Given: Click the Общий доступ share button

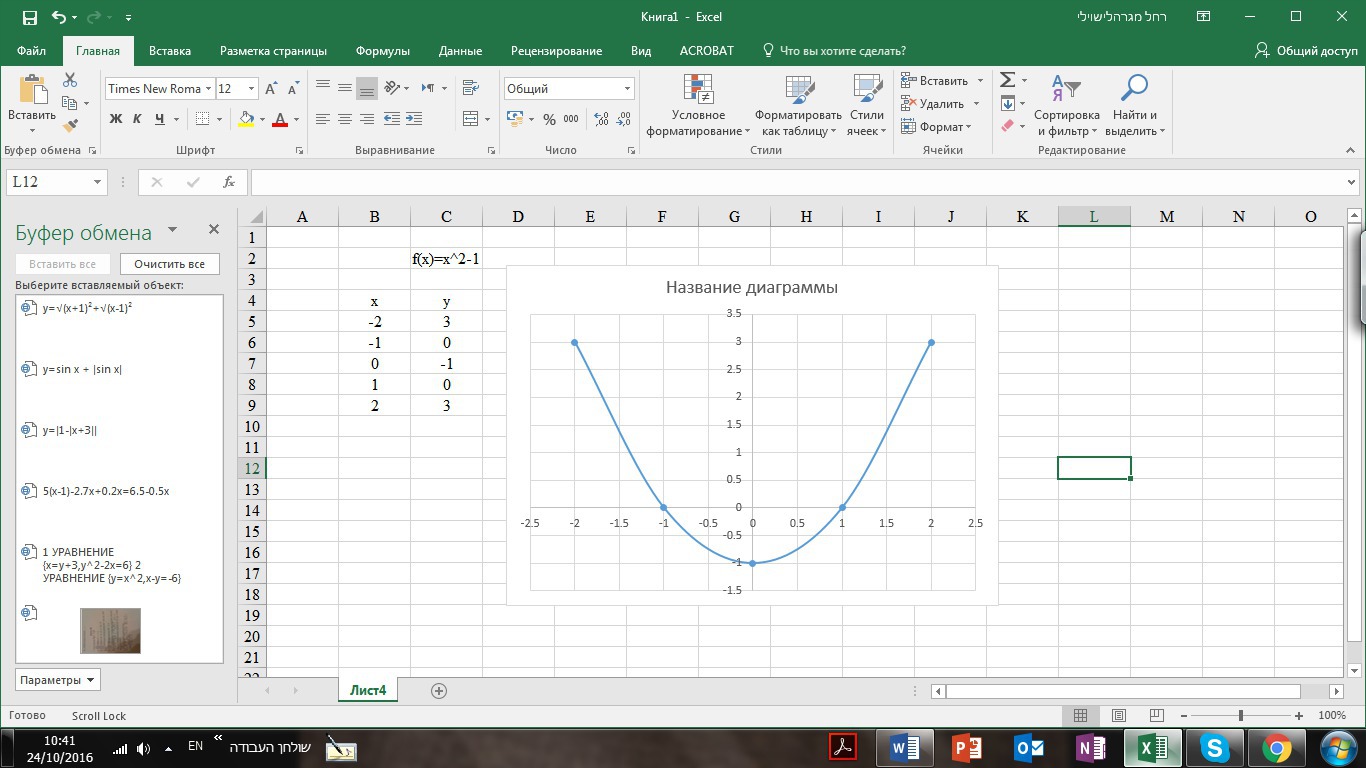Looking at the screenshot, I should [1306, 51].
